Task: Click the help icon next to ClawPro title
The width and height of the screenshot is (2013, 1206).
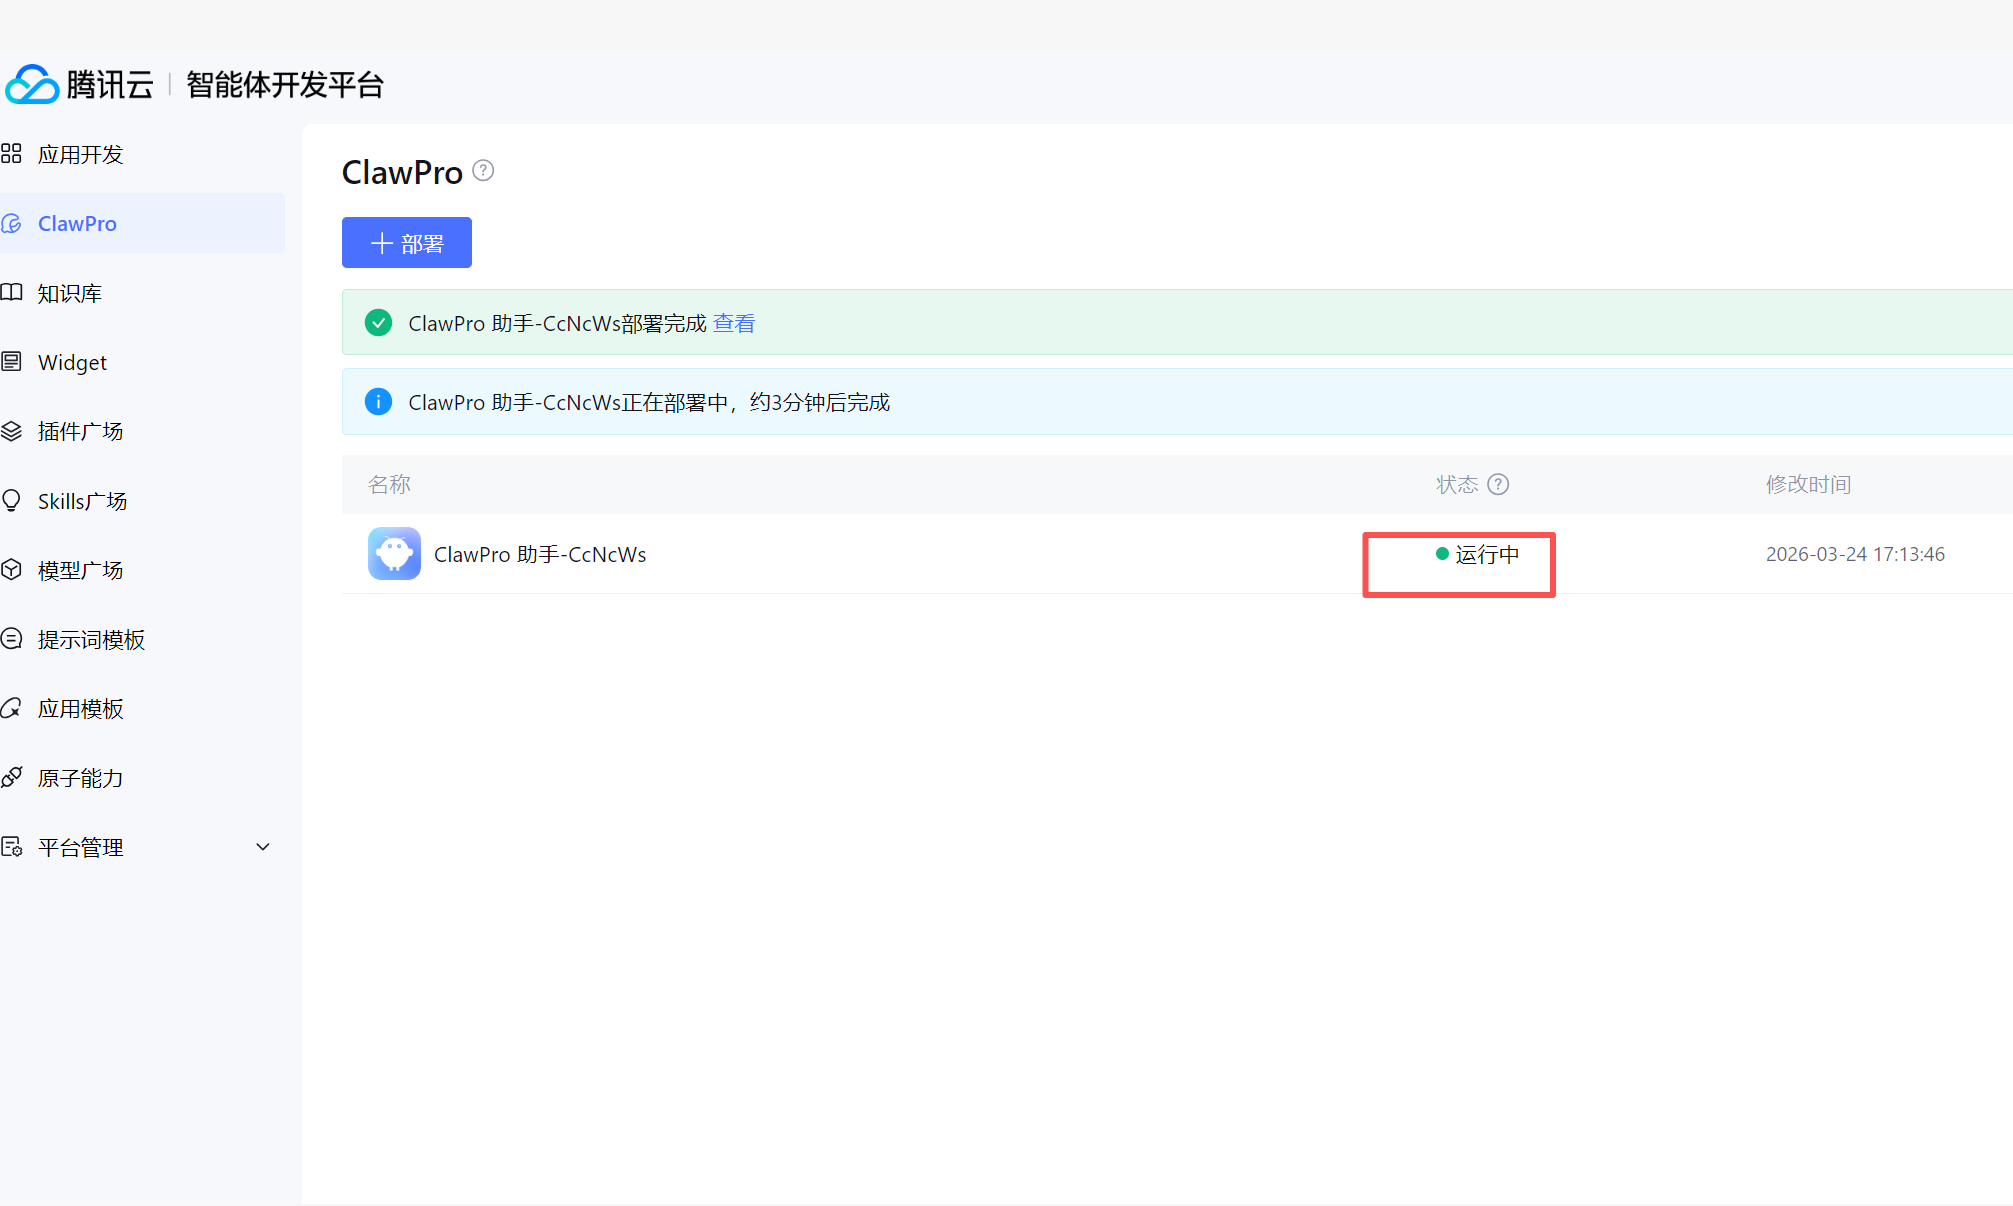Action: [x=483, y=171]
